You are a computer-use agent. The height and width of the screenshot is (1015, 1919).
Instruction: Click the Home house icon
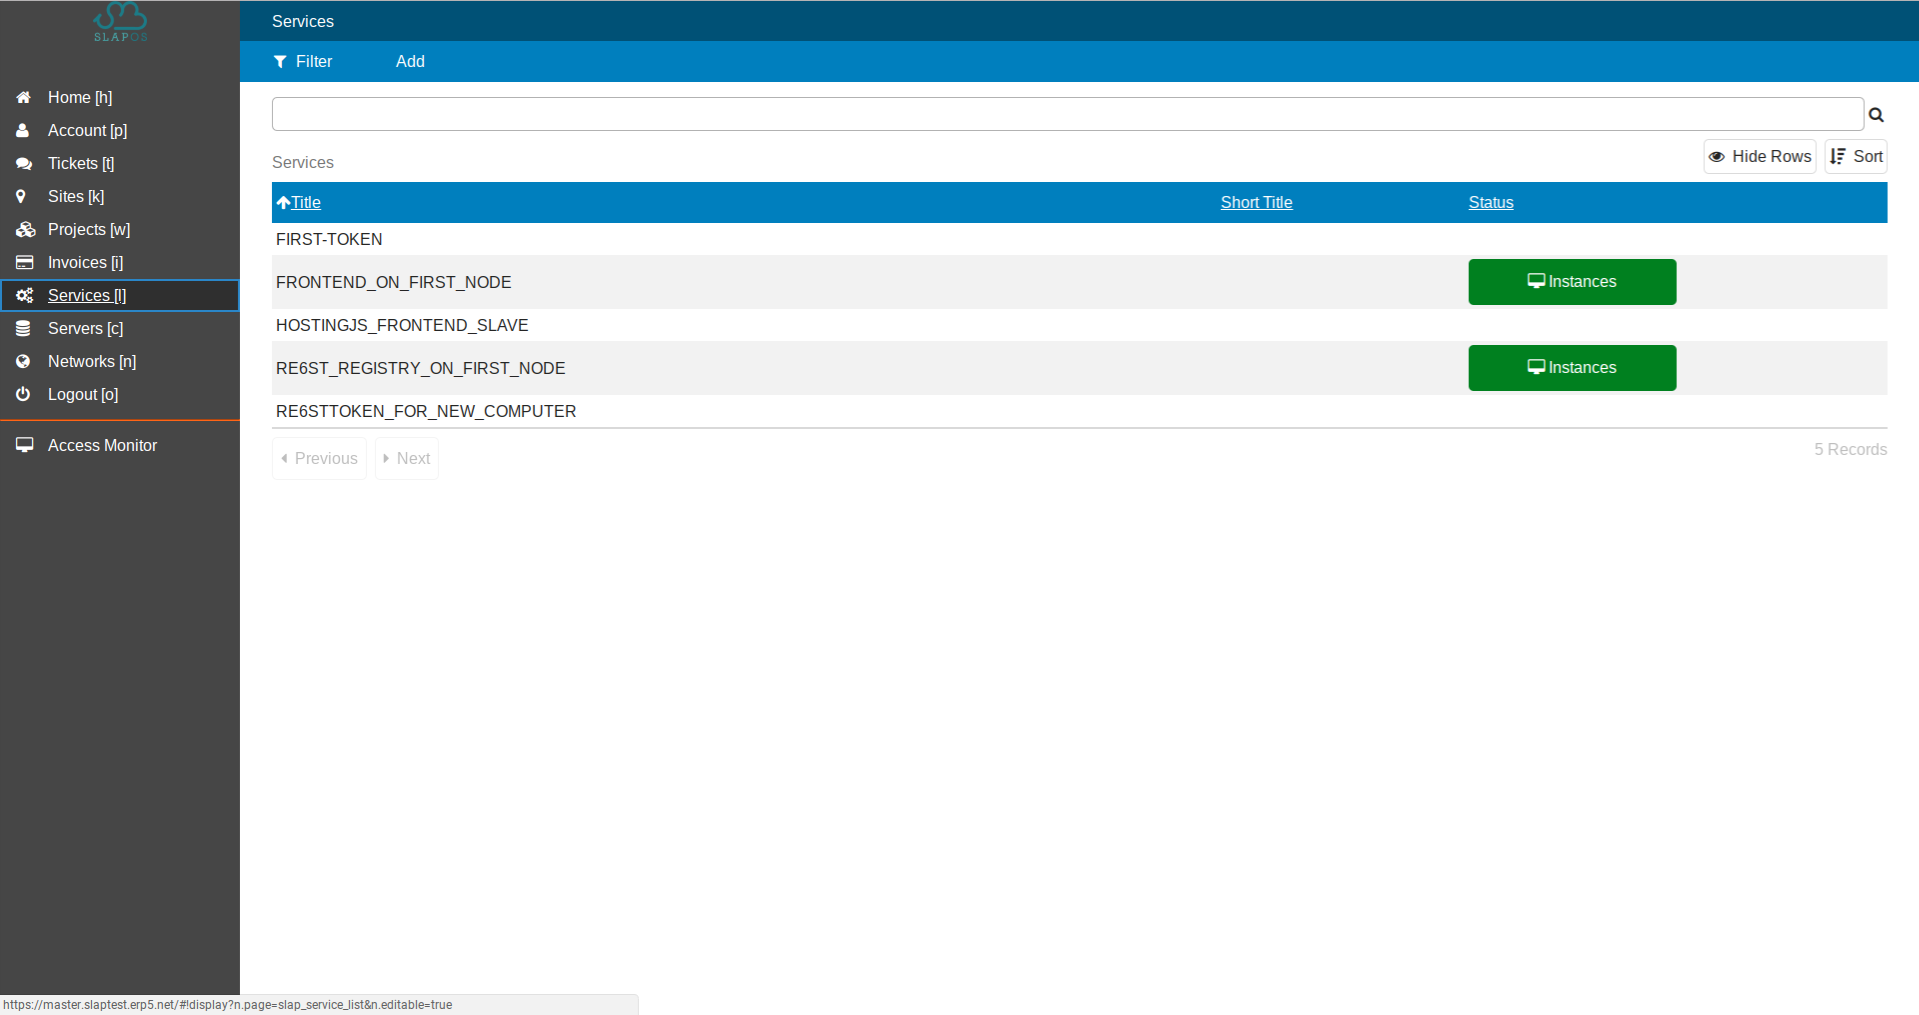[x=23, y=98]
